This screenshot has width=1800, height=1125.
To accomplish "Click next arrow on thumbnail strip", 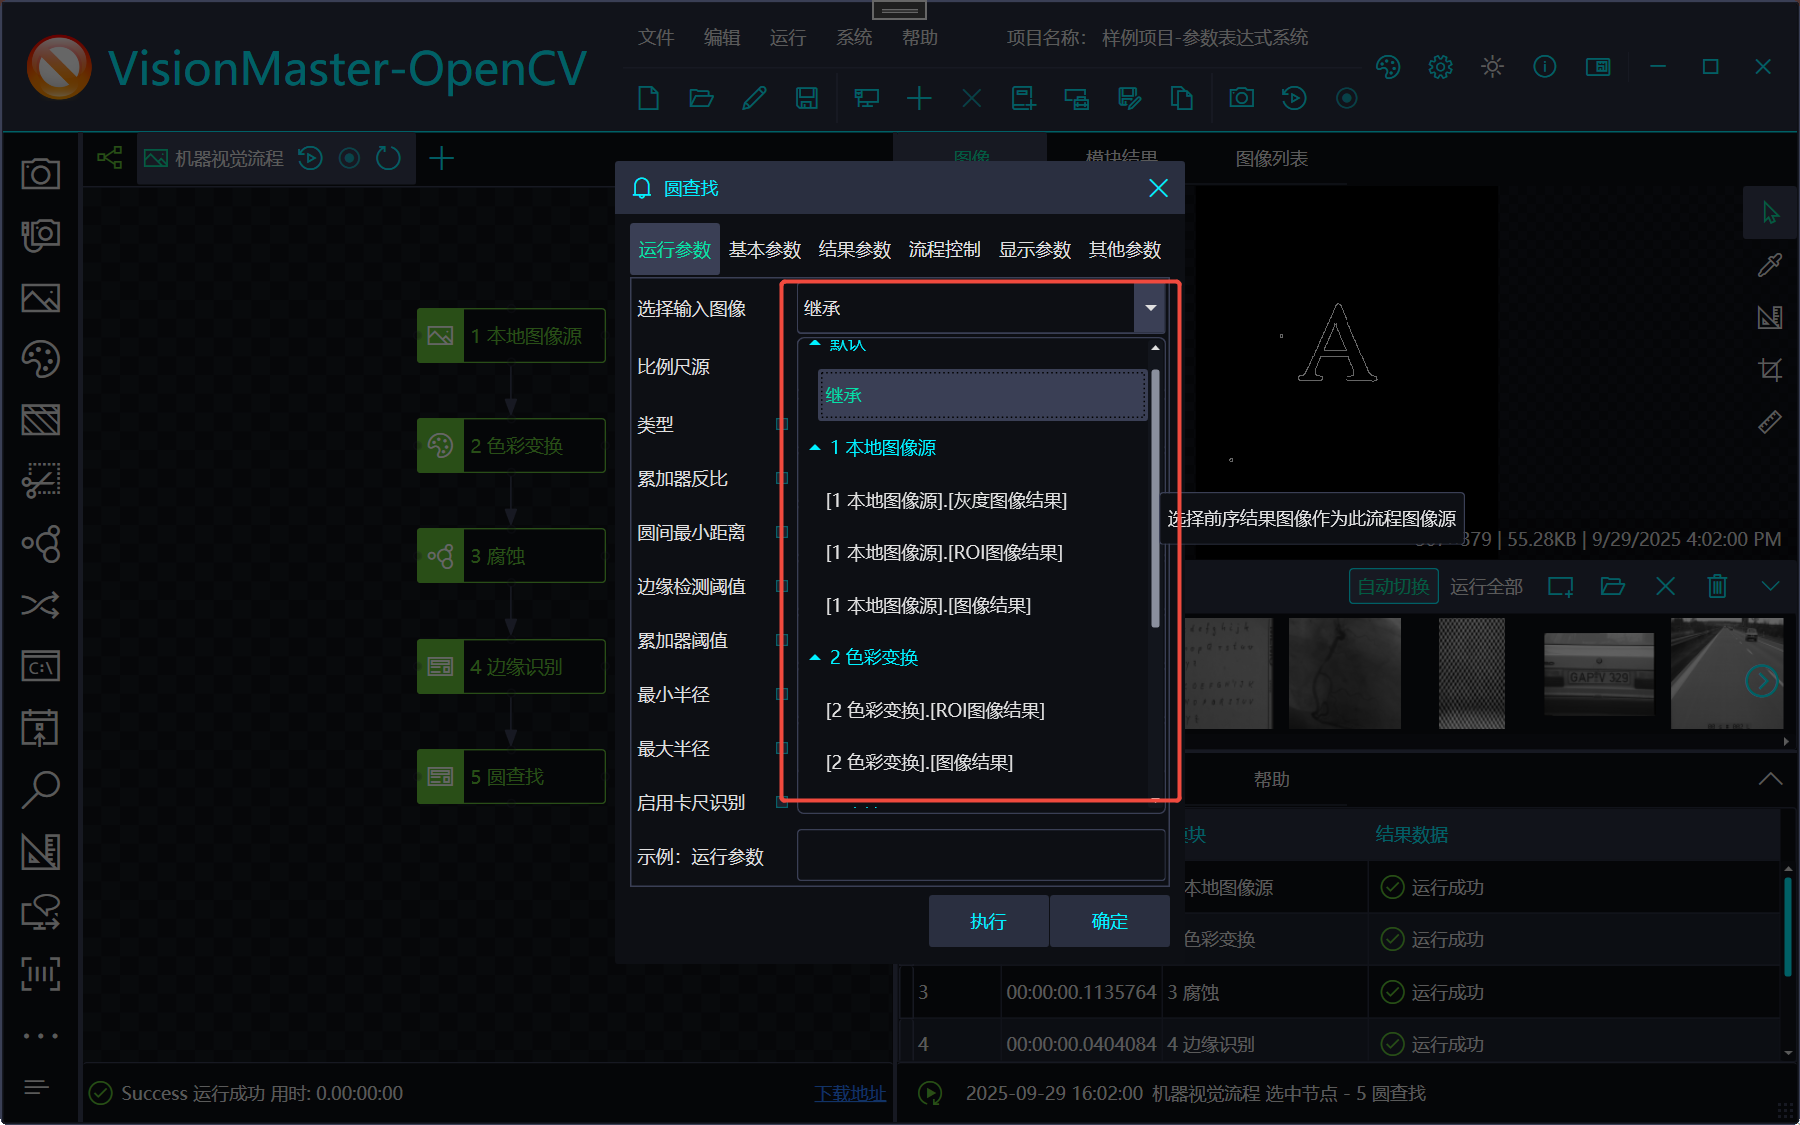I will pyautogui.click(x=1761, y=681).
